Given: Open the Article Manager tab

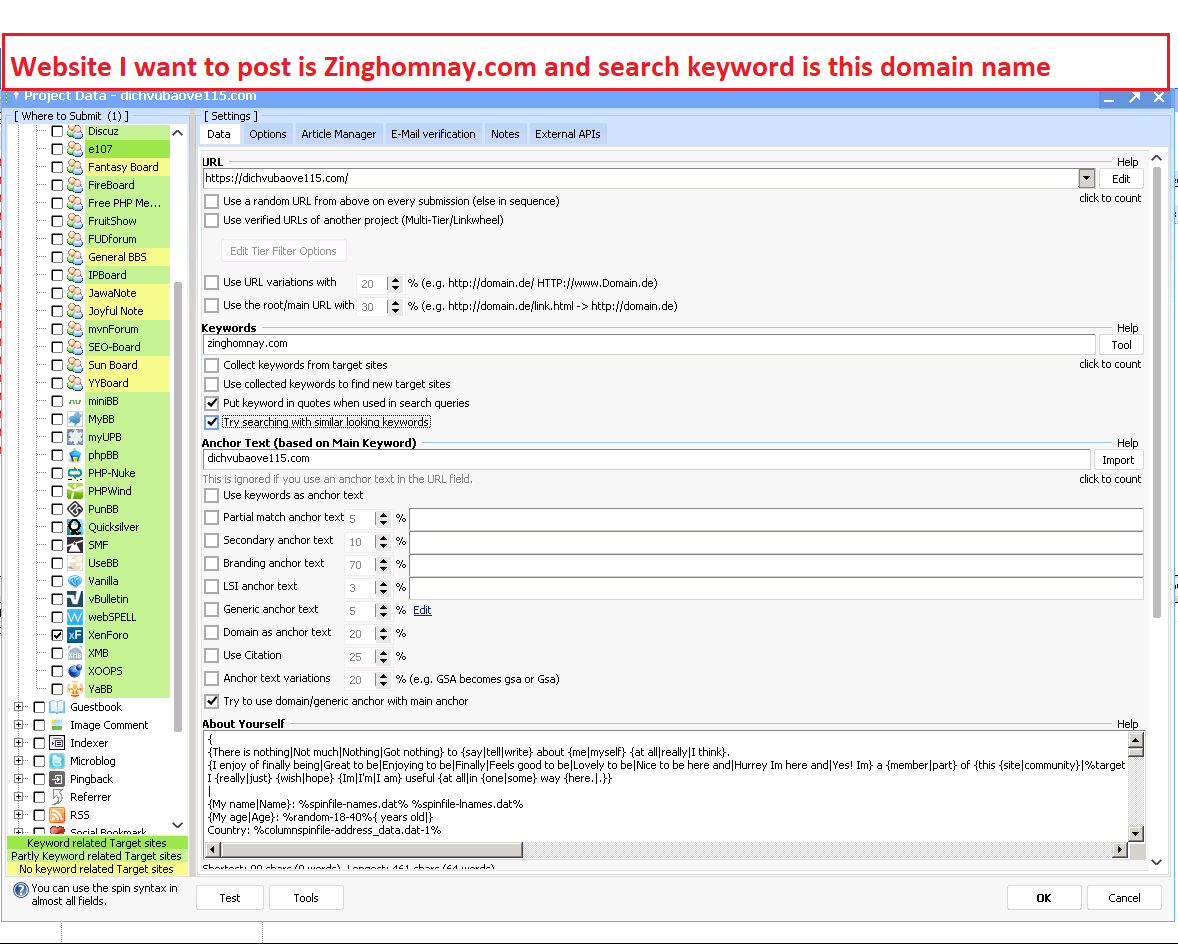Looking at the screenshot, I should tap(338, 134).
